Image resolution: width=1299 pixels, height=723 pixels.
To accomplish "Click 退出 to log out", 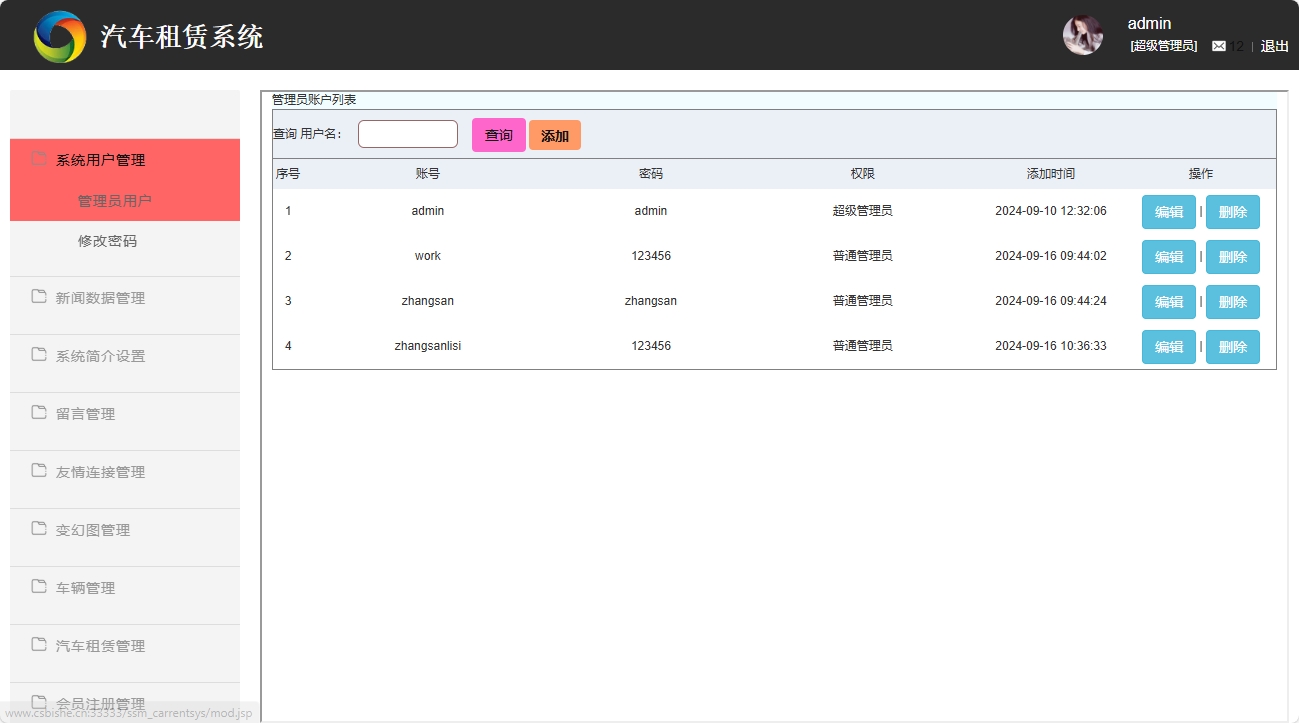I will pyautogui.click(x=1273, y=46).
